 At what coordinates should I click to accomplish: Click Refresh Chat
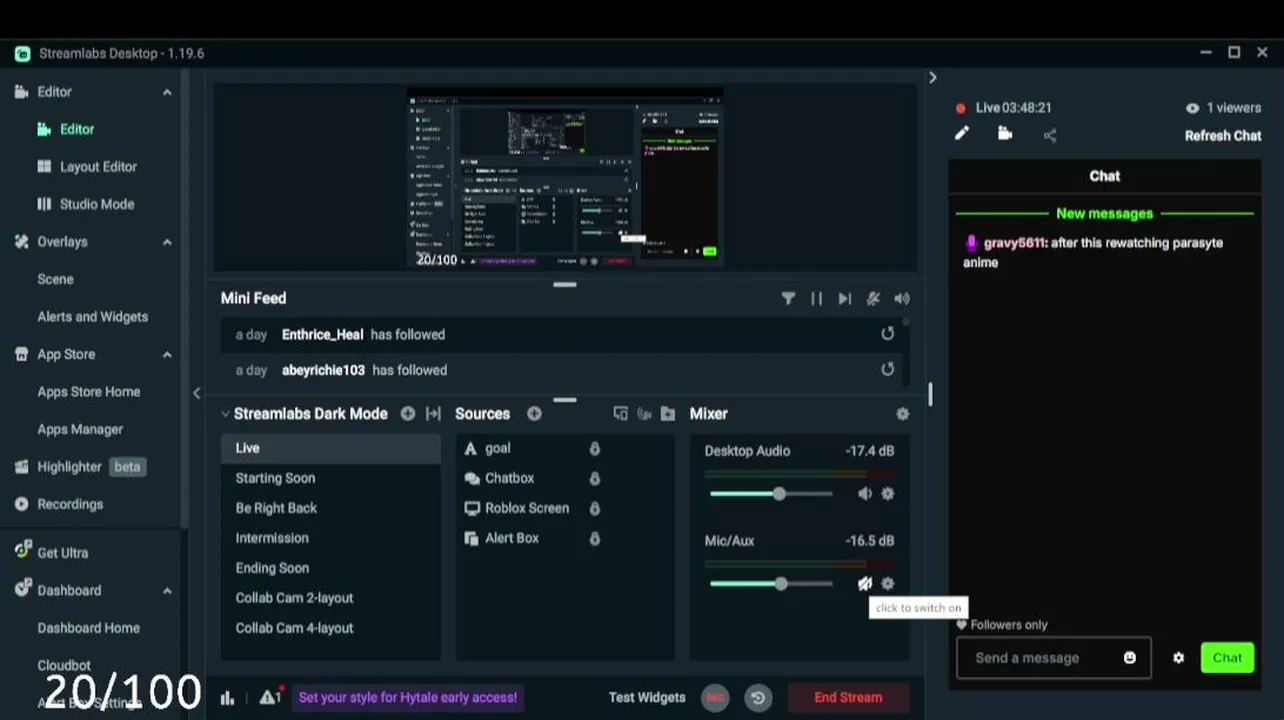coord(1223,136)
